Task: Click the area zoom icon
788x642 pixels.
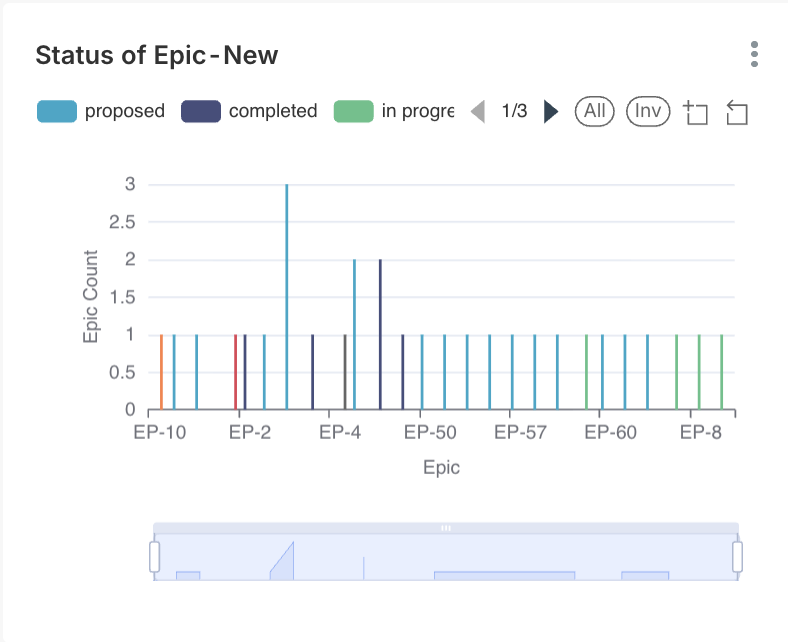Action: point(695,112)
